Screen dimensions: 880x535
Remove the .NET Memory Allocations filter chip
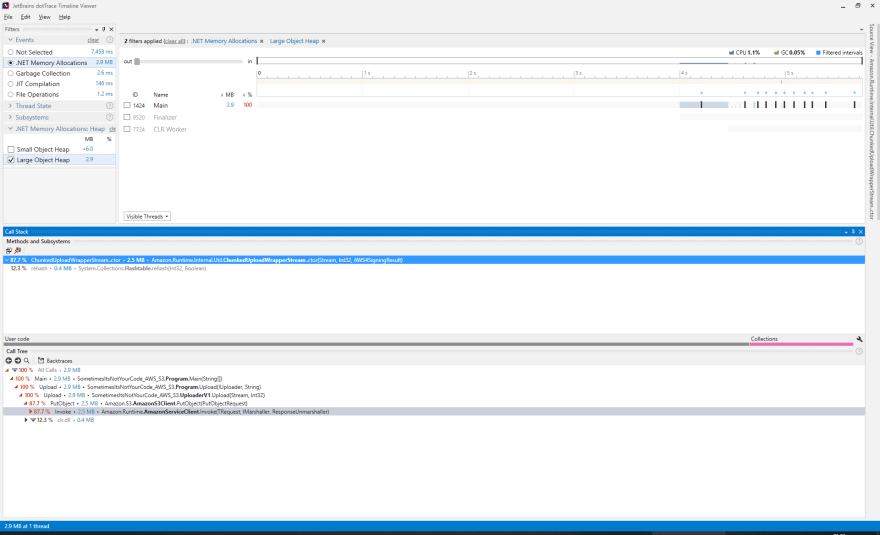tap(262, 41)
